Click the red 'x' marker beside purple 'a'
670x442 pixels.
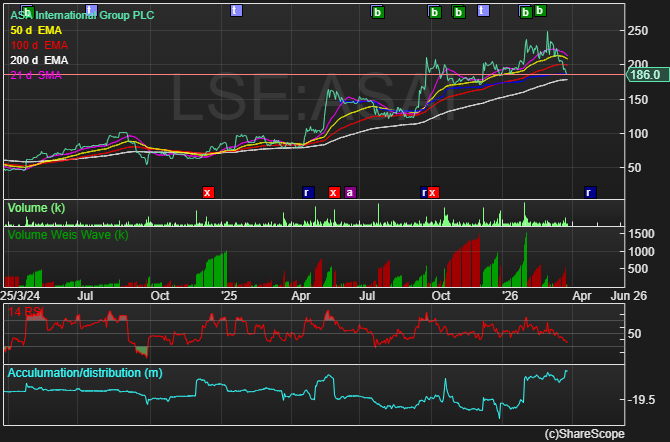[x=333, y=192]
